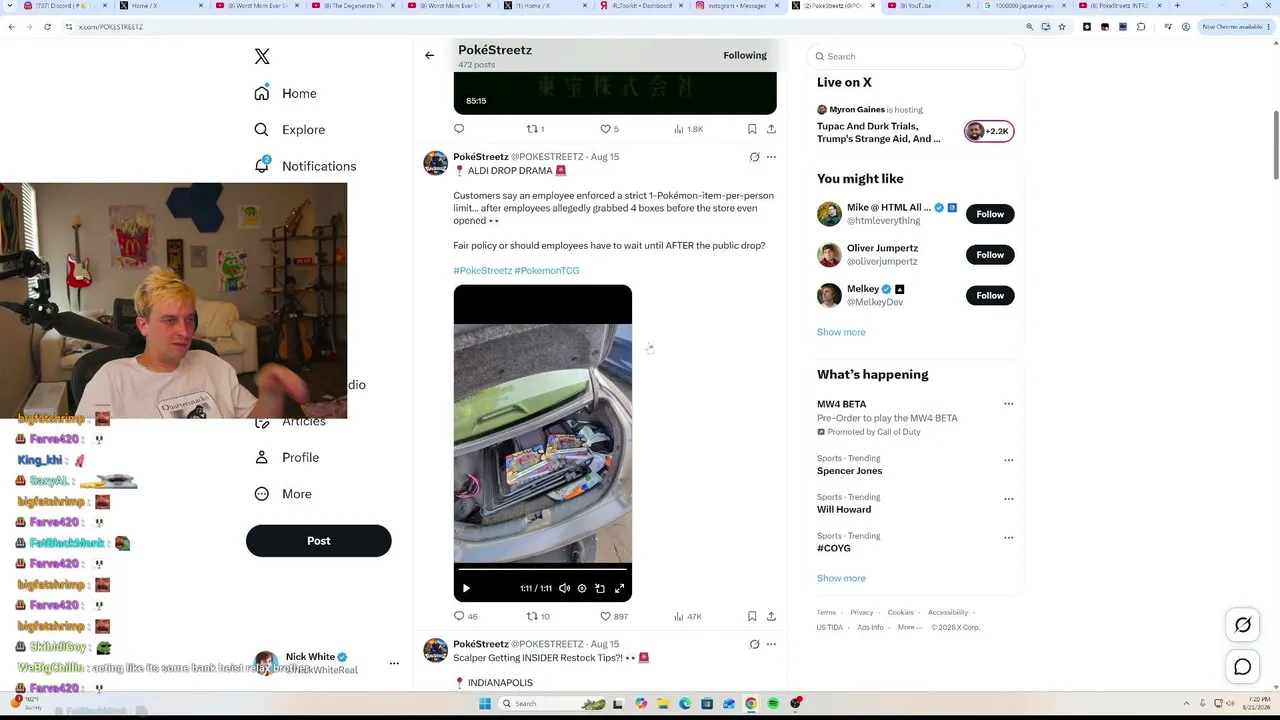Show more suggested accounts under Melkey
The height and width of the screenshot is (720, 1280).
tap(841, 332)
